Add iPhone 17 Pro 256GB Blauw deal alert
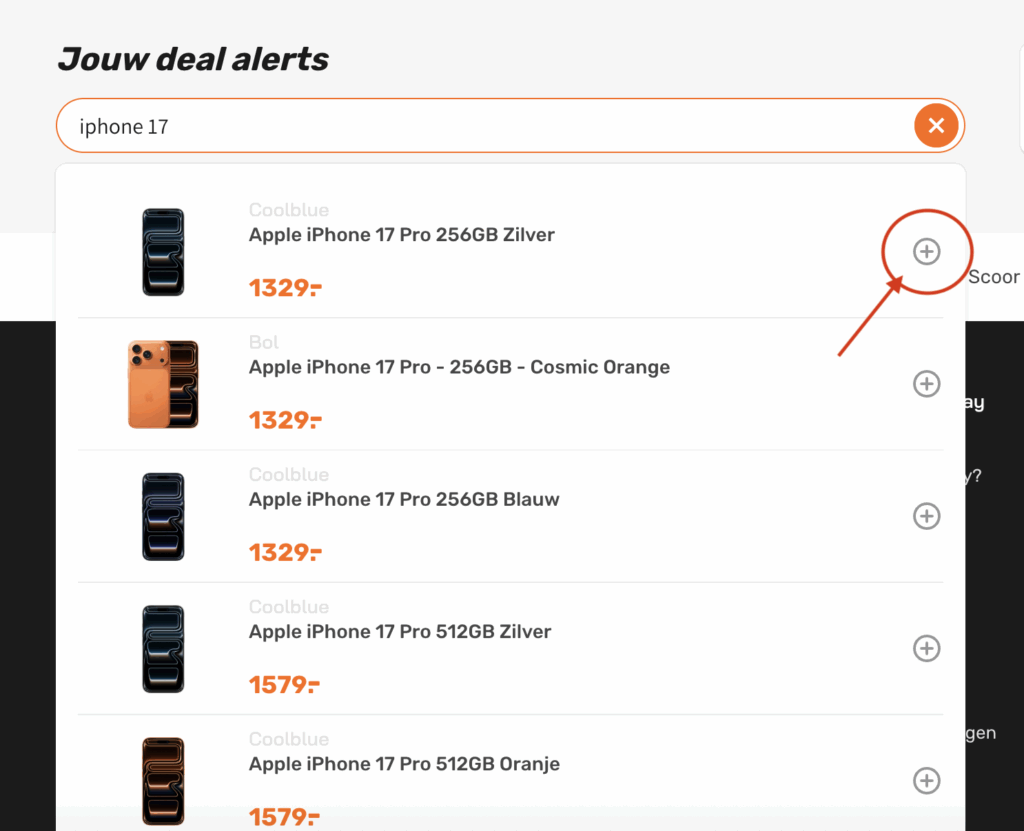This screenshot has height=831, width=1024. coord(927,516)
